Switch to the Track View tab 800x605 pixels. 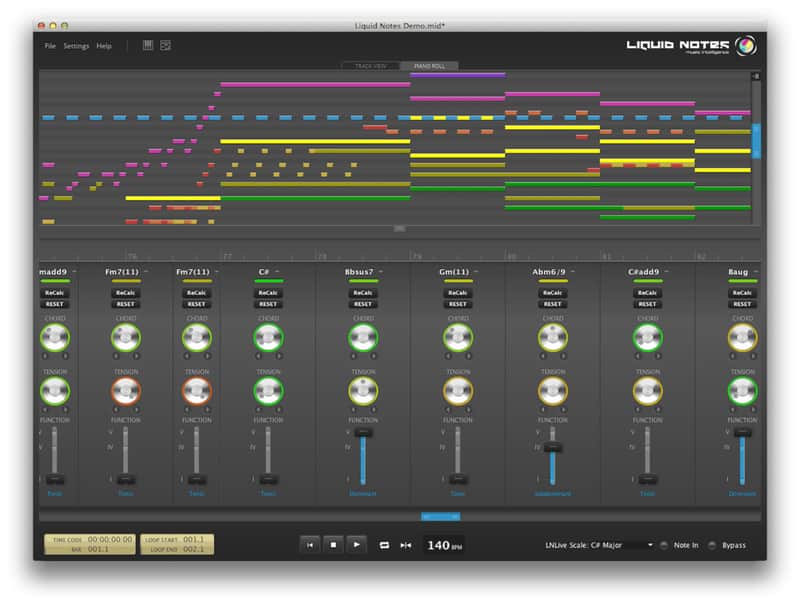pyautogui.click(x=371, y=66)
